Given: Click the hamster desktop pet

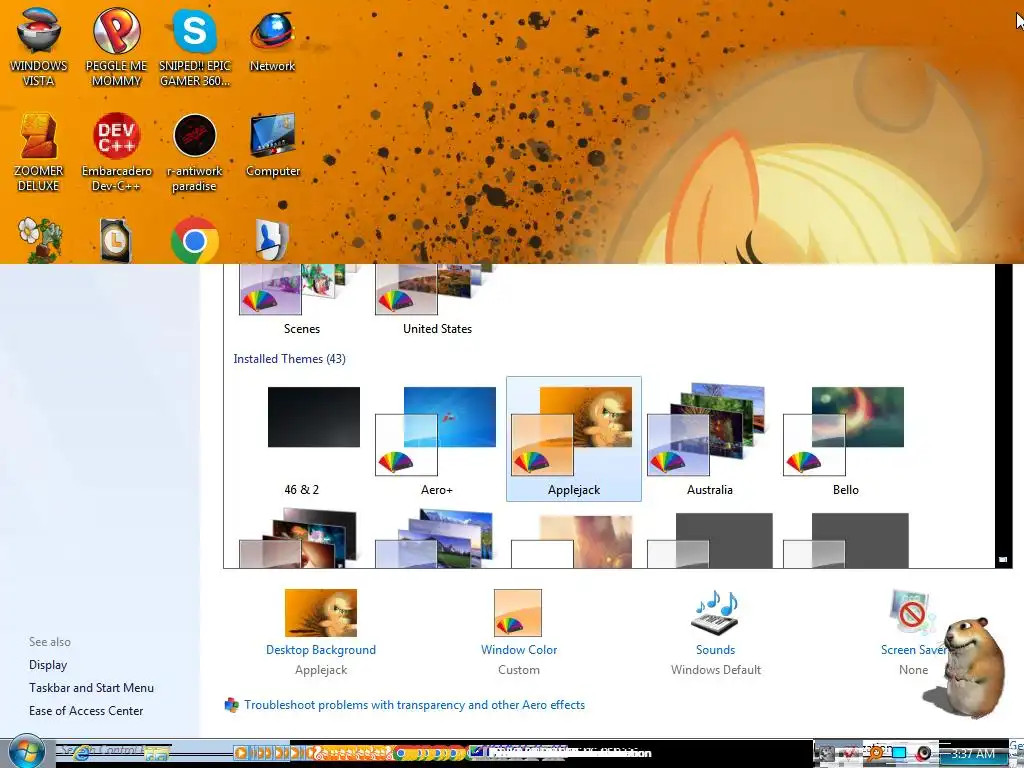Looking at the screenshot, I should click(x=971, y=666).
